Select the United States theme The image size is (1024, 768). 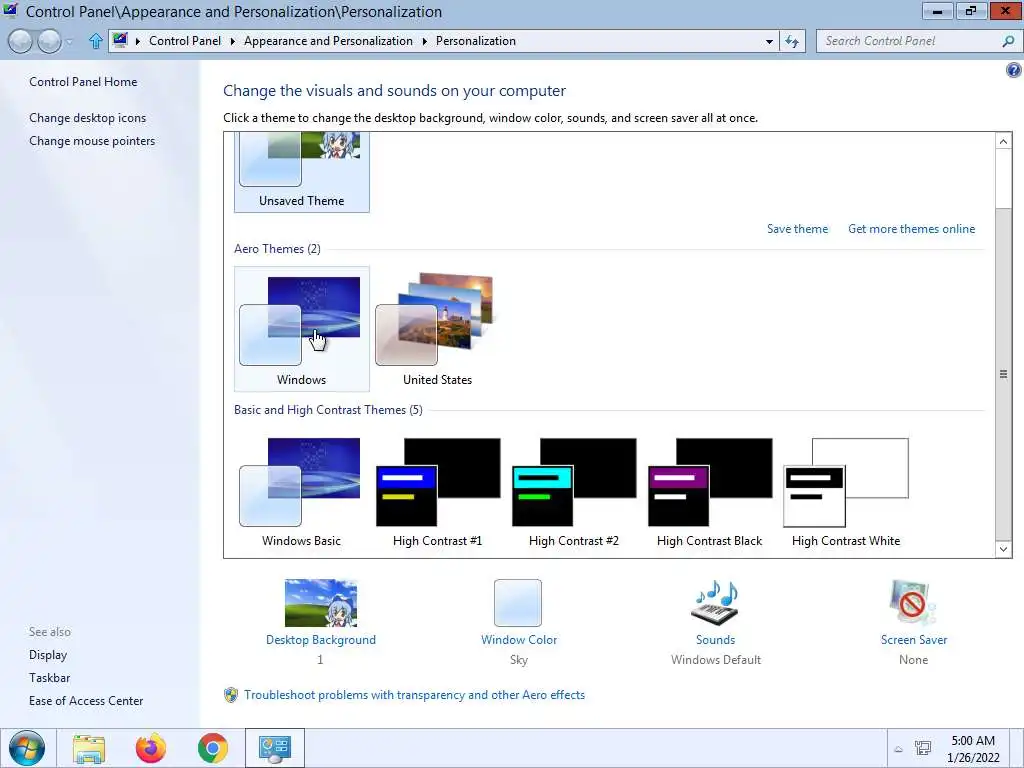[x=437, y=328]
